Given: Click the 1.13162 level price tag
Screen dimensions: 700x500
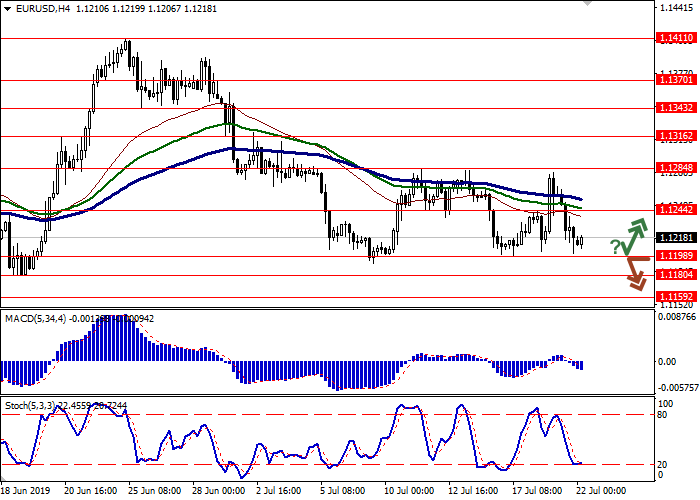Looking at the screenshot, I should click(x=677, y=136).
